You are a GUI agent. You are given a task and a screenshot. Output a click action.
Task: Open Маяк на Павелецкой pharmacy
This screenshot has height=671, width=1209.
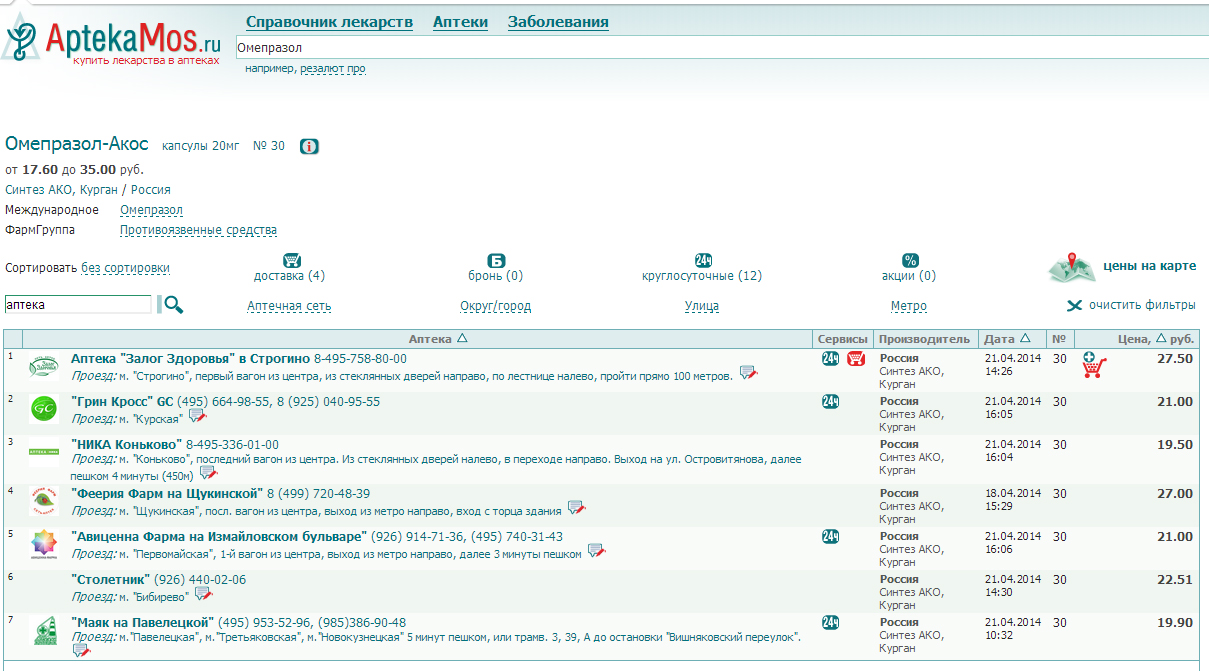pyautogui.click(x=143, y=622)
